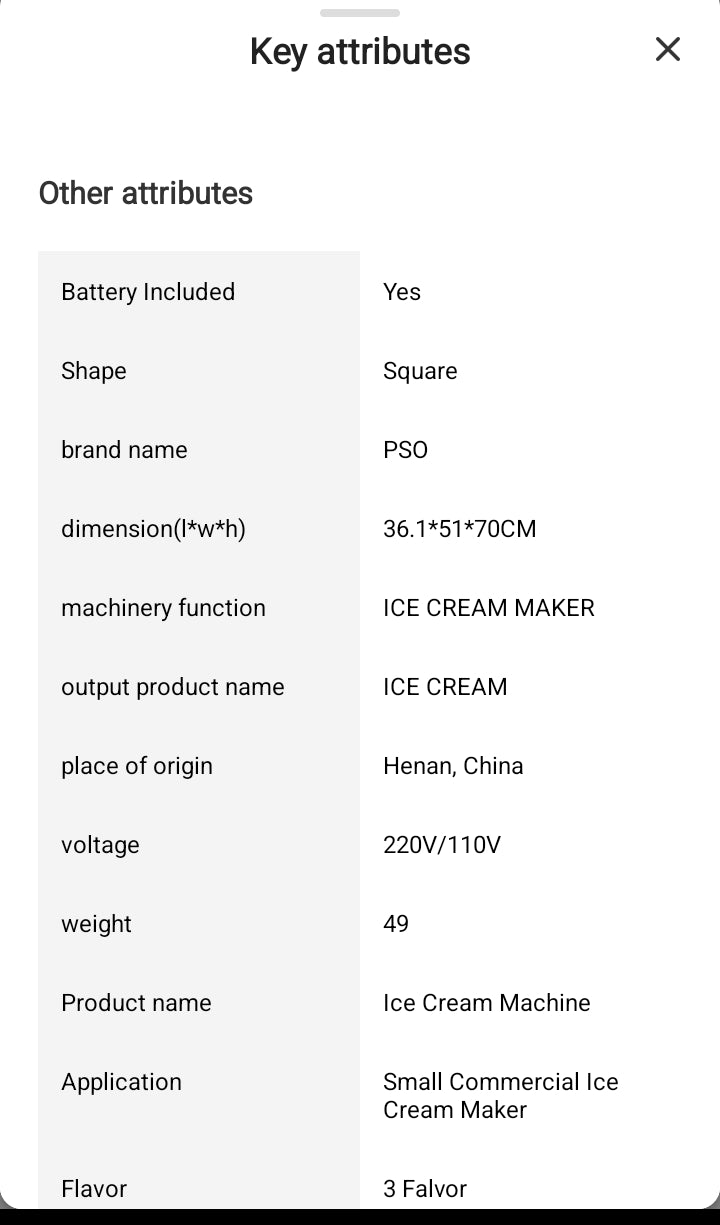Tap the ICE CREAM MAKER value

coord(488,608)
